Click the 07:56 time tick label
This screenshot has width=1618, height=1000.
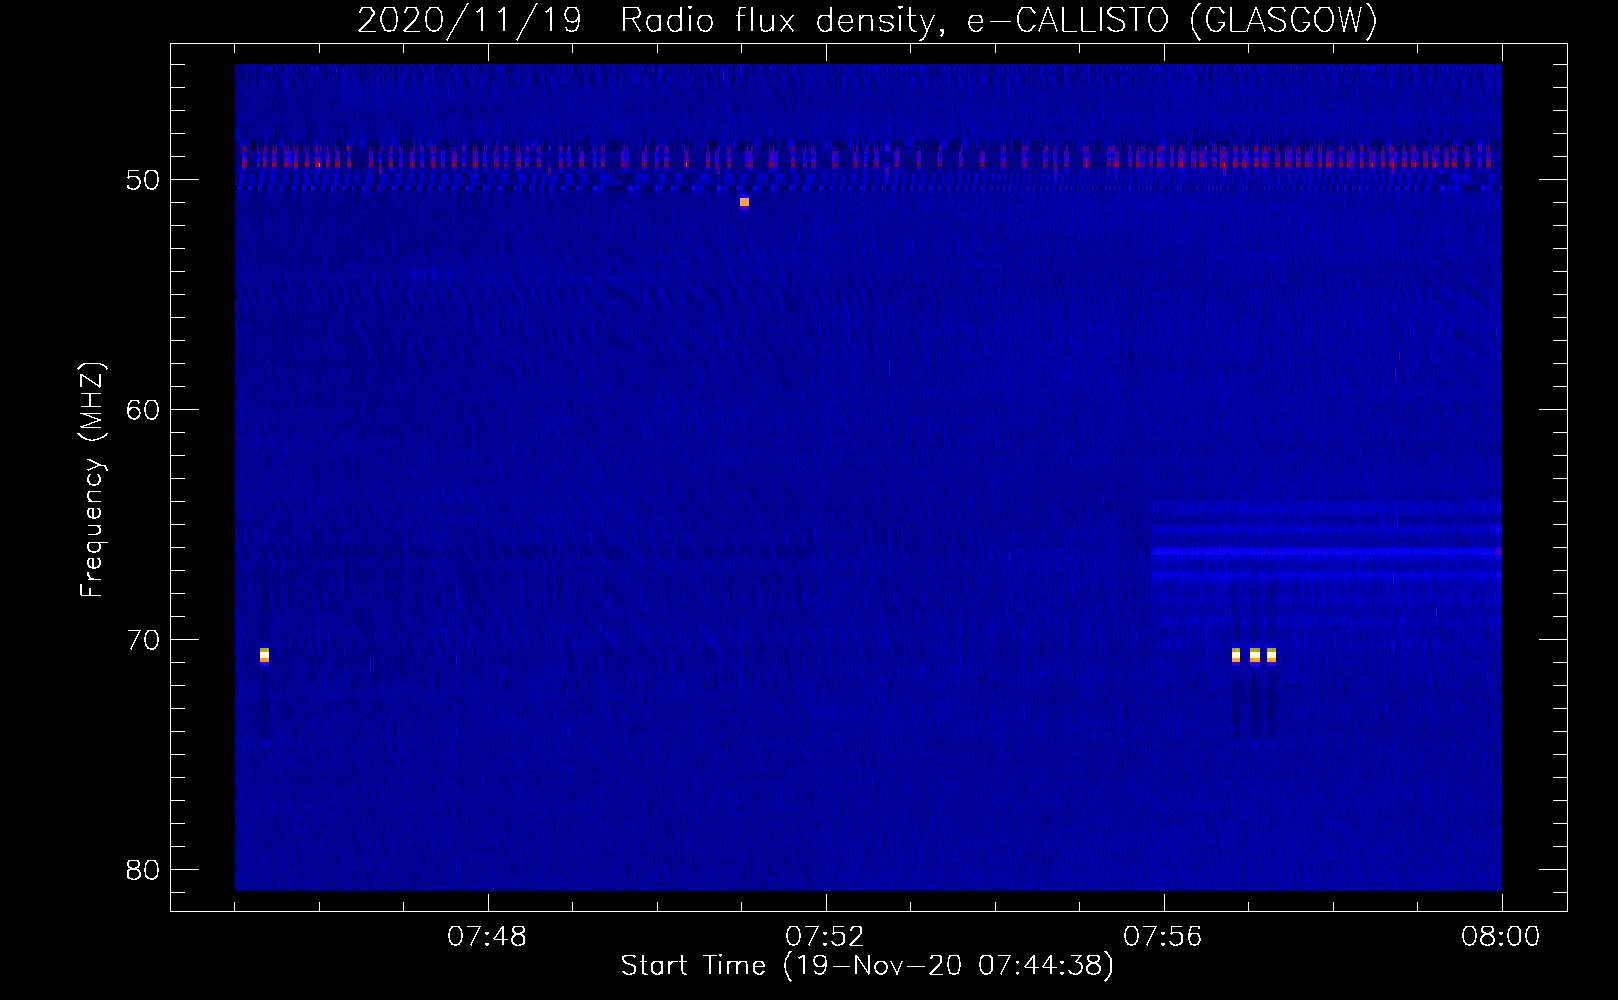point(1163,936)
